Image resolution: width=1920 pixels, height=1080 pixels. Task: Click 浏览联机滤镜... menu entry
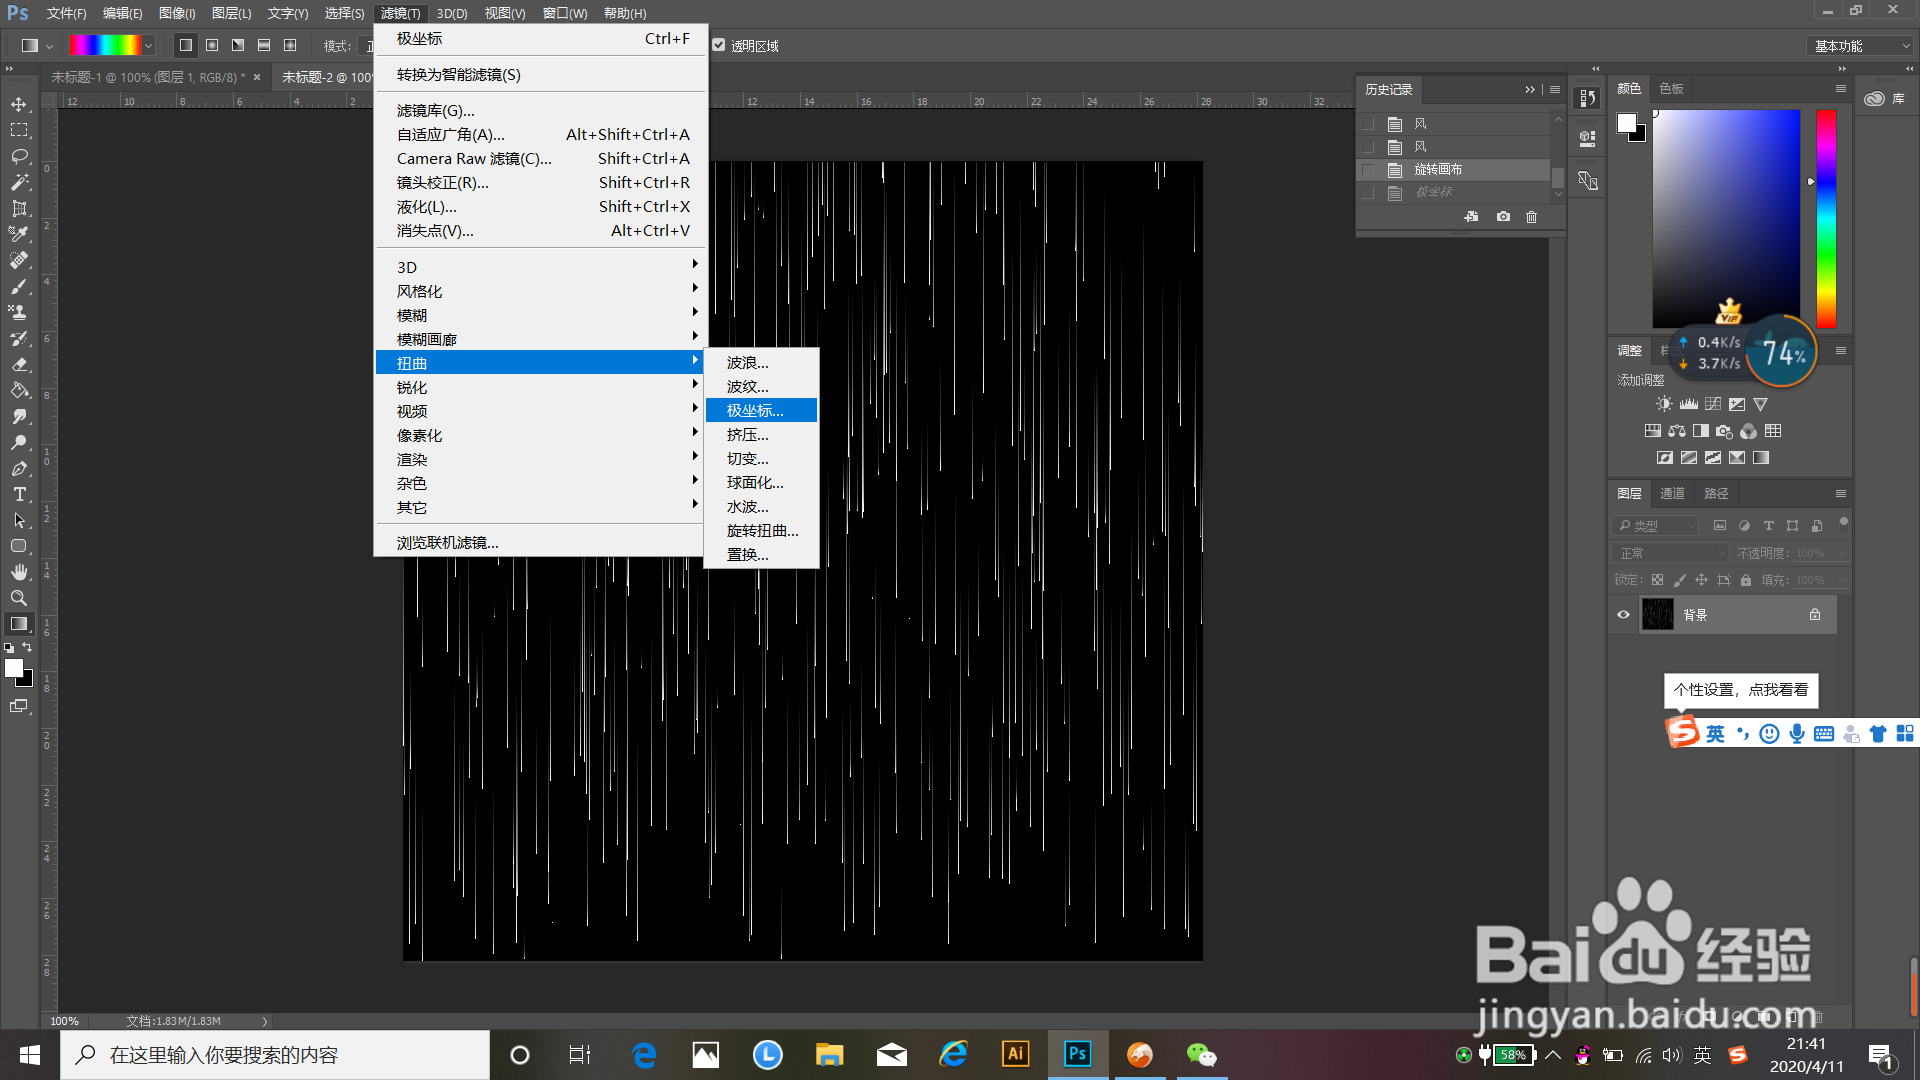coord(447,542)
